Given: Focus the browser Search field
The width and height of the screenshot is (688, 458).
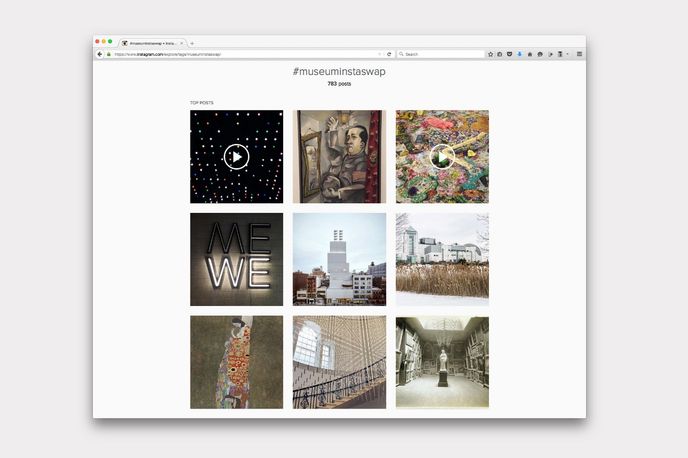Looking at the screenshot, I should coord(442,54).
